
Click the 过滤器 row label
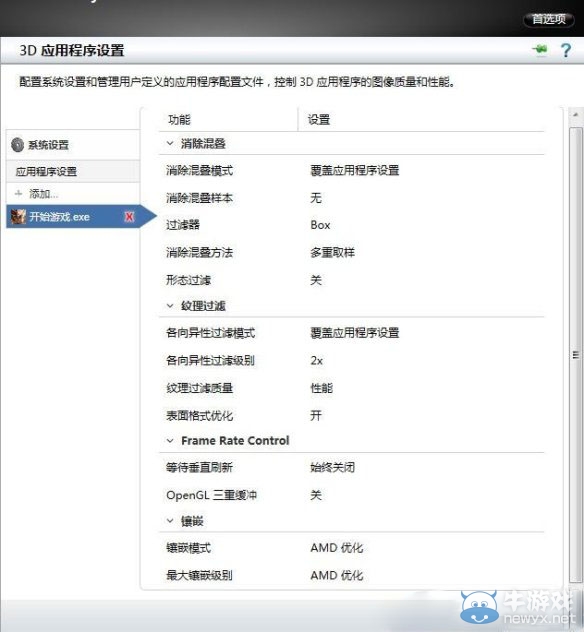point(183,225)
